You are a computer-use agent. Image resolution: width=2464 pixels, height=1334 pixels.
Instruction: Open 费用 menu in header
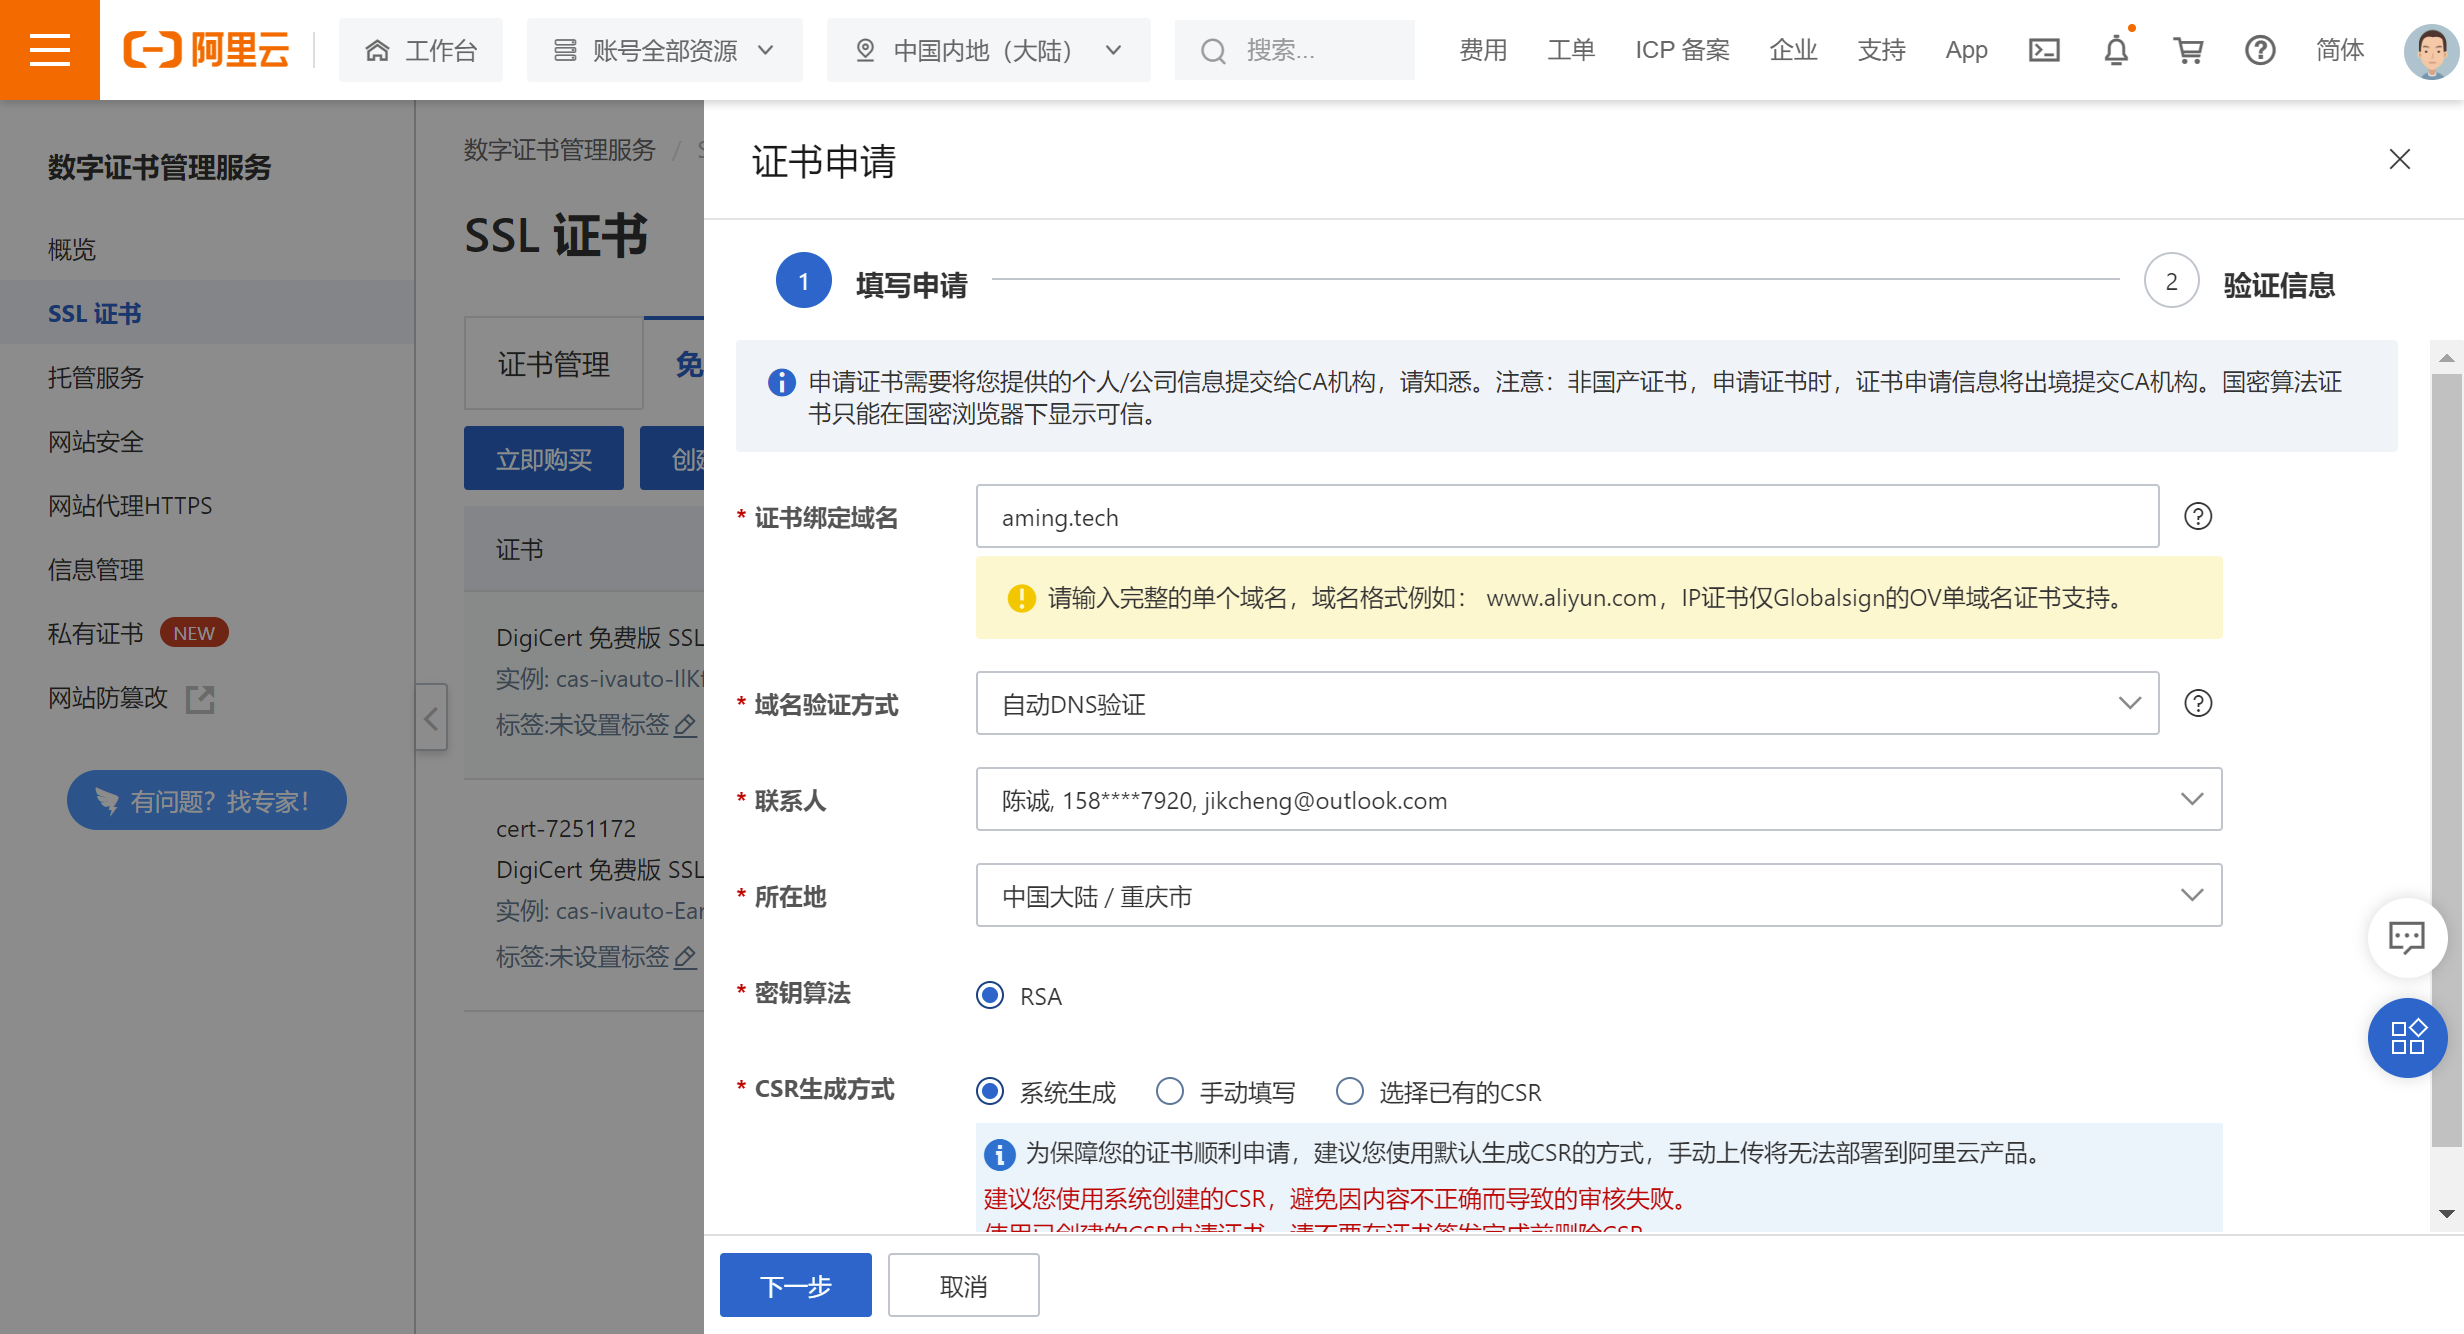click(x=1482, y=50)
